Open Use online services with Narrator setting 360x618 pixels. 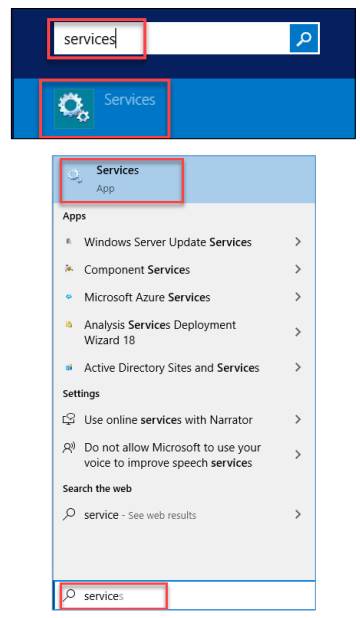coord(184,420)
